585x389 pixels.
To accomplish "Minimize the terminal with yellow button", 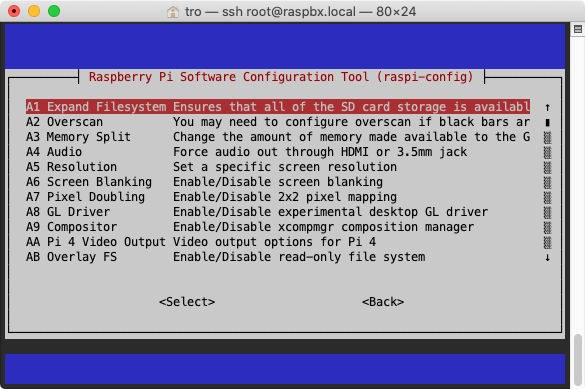I will [x=34, y=11].
